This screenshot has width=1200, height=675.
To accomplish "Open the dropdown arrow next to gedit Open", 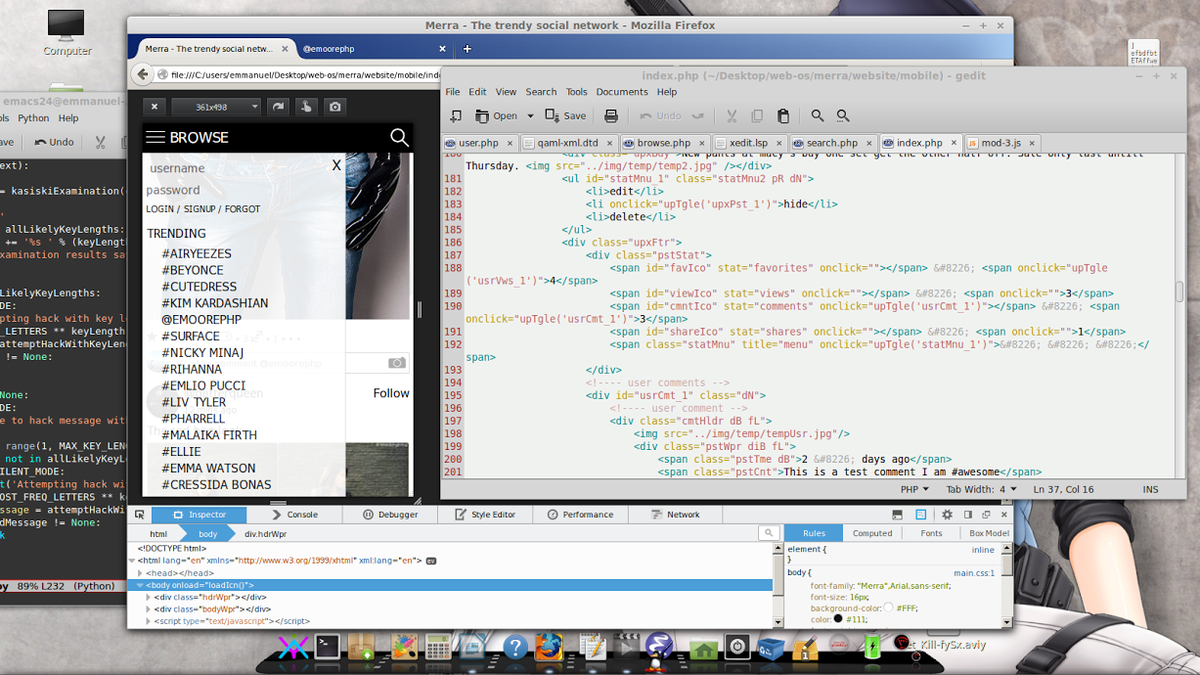I will coord(529,116).
